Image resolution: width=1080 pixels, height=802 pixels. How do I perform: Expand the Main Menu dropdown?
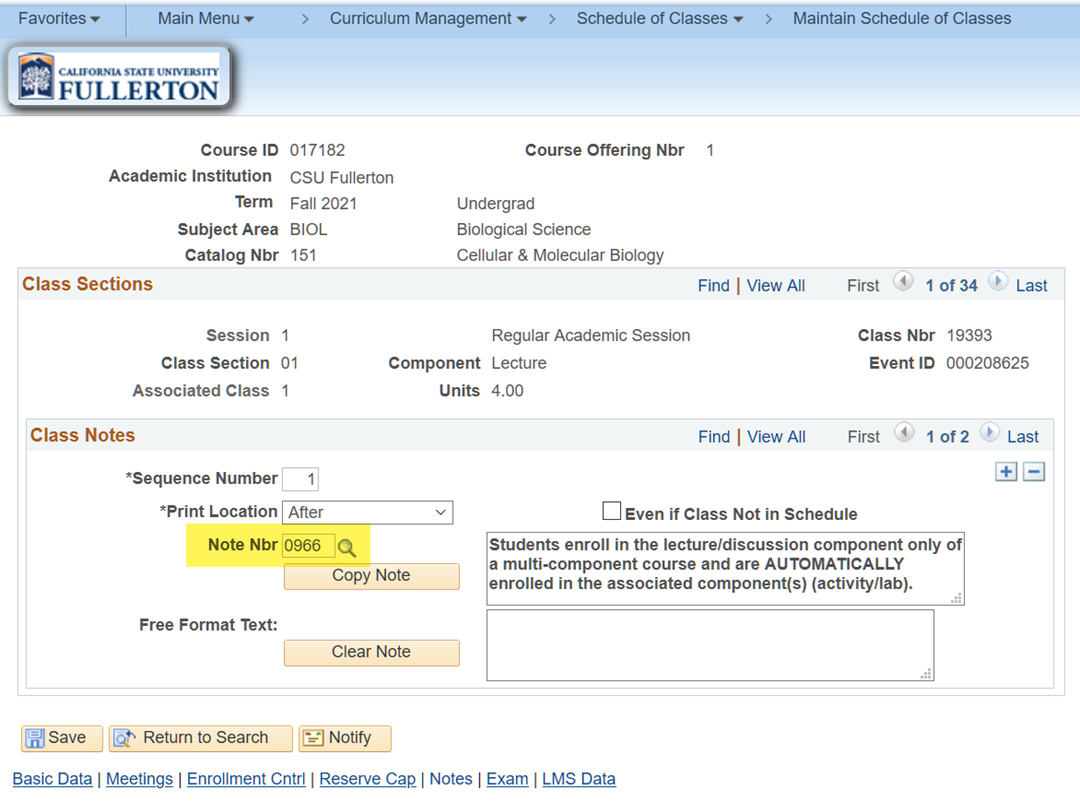click(206, 19)
